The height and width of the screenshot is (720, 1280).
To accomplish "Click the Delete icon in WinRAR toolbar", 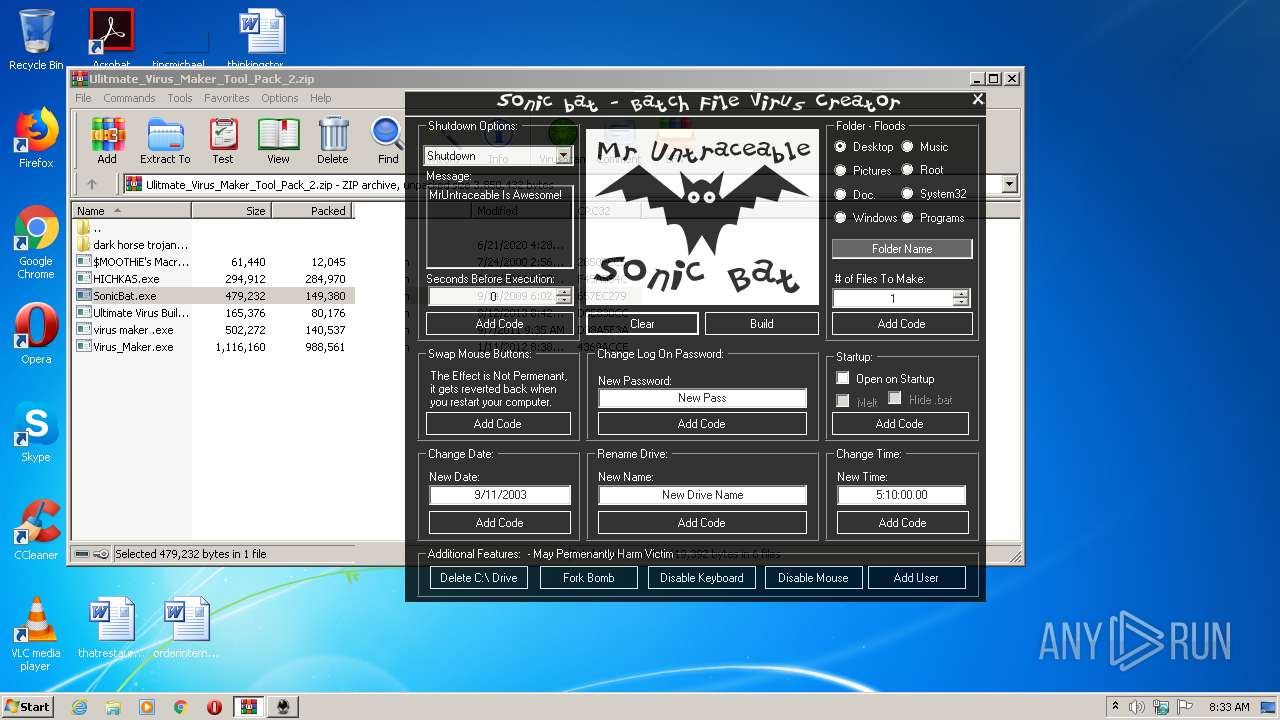I will click(333, 140).
